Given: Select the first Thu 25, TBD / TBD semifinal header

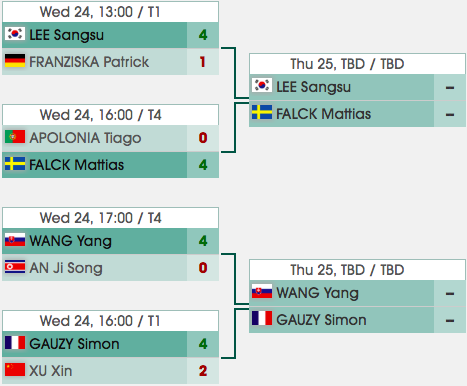Looking at the screenshot, I should click(357, 64).
